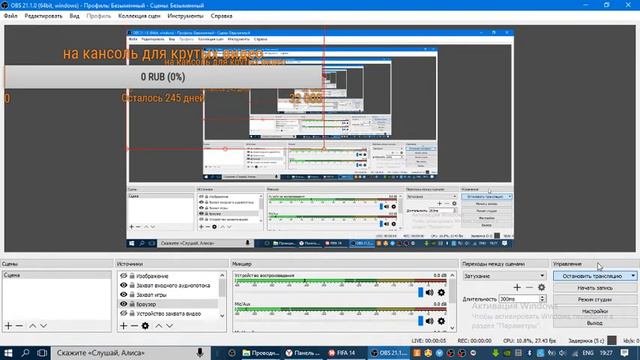Open the Файл menu

[x=11, y=16]
